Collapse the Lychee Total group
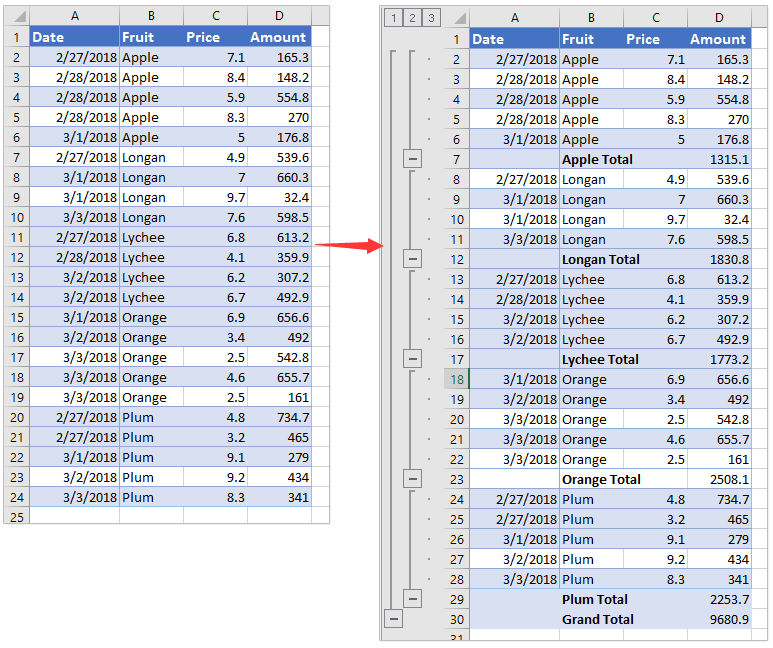Screen dimensions: 773x648 (x=413, y=359)
